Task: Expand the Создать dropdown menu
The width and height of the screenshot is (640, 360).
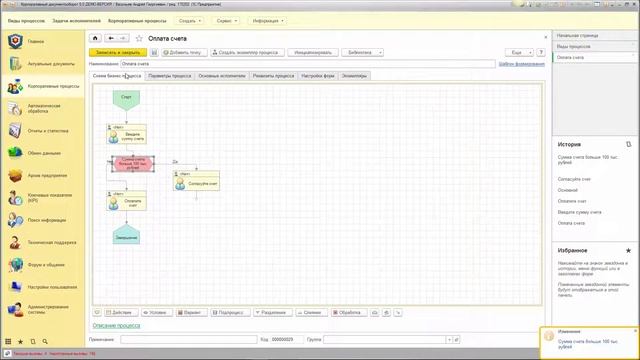Action: coord(190,21)
